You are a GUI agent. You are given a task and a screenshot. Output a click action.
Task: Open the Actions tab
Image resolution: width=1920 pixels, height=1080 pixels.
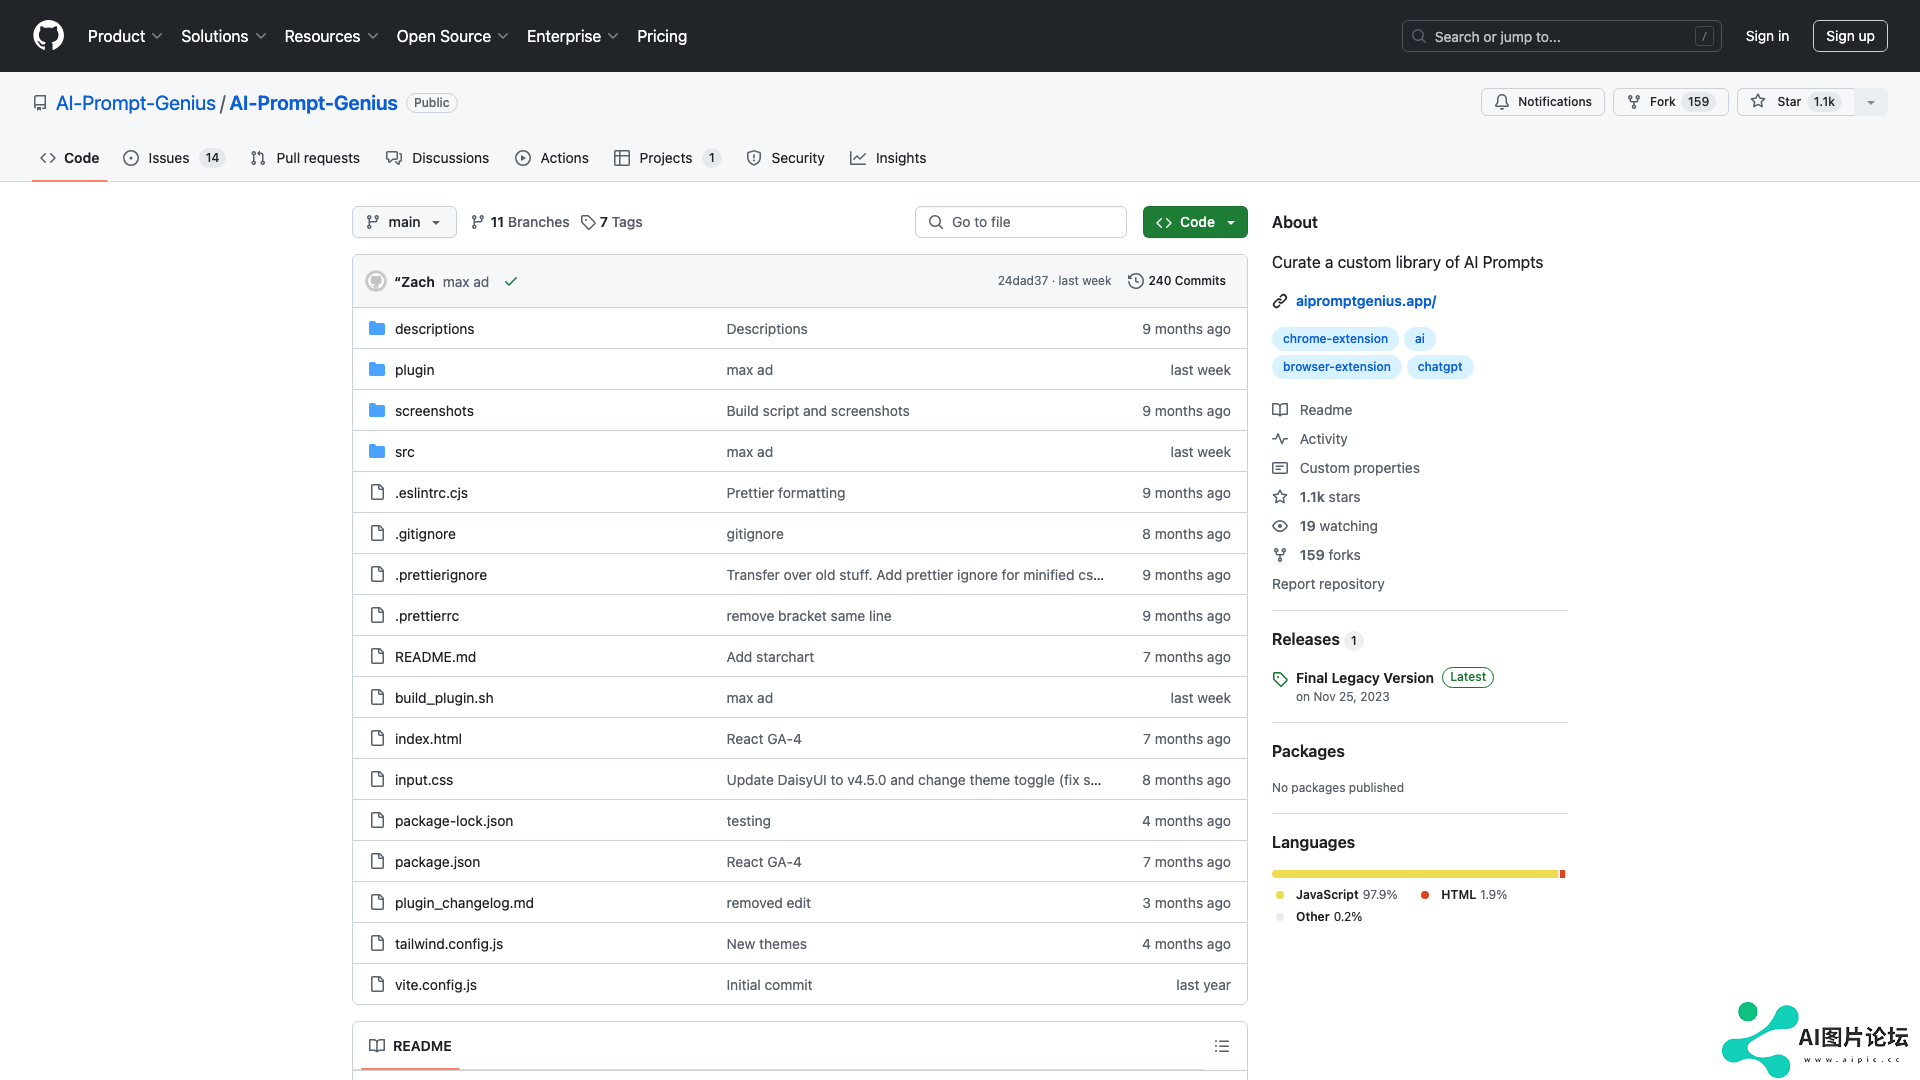(552, 158)
